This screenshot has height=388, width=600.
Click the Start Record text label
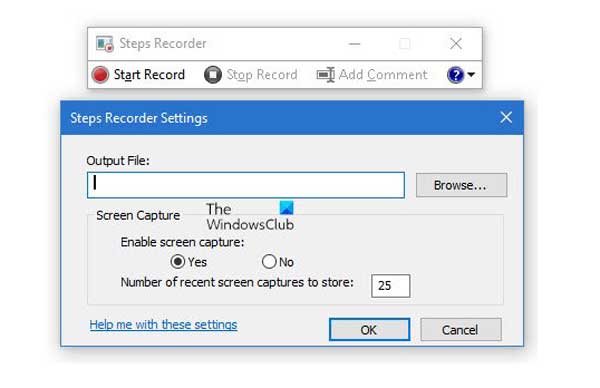149,74
